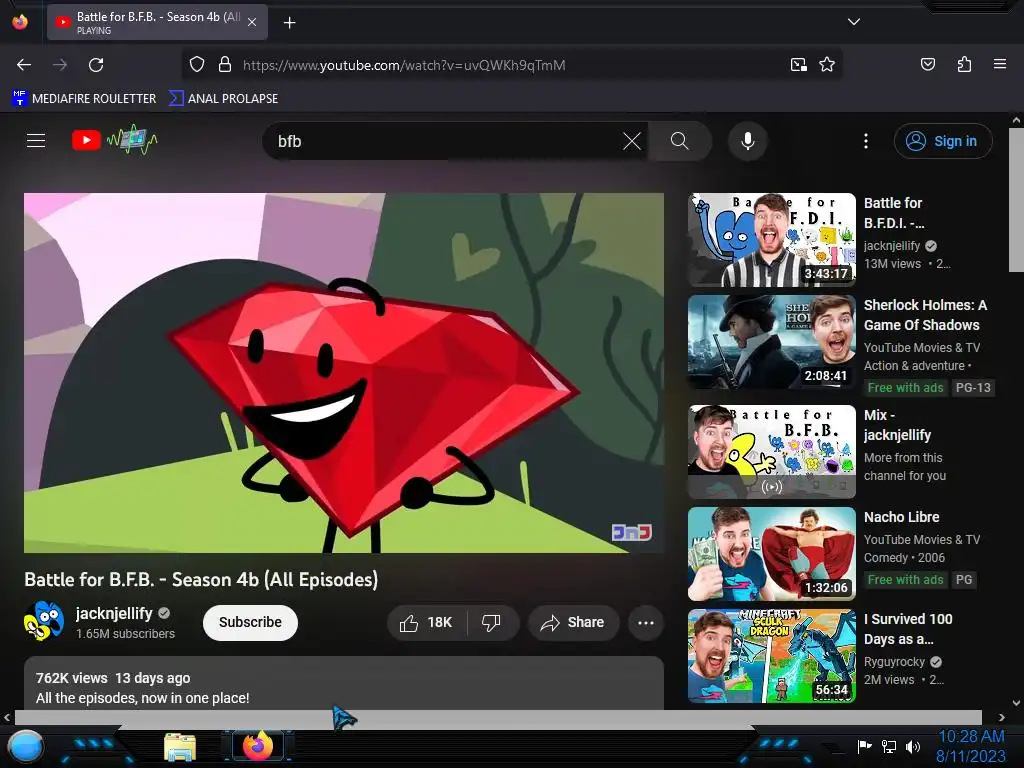Open Action Center flag in tray
1024x768 pixels.
(865, 746)
